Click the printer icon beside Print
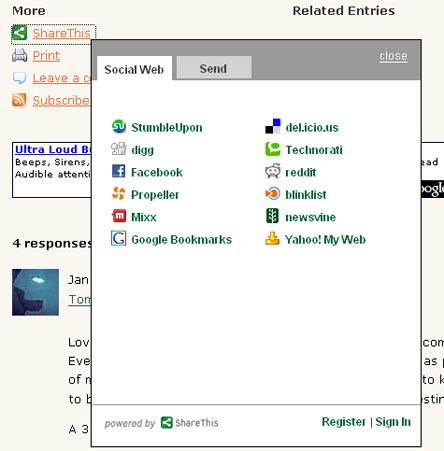444x451 pixels. coord(20,55)
